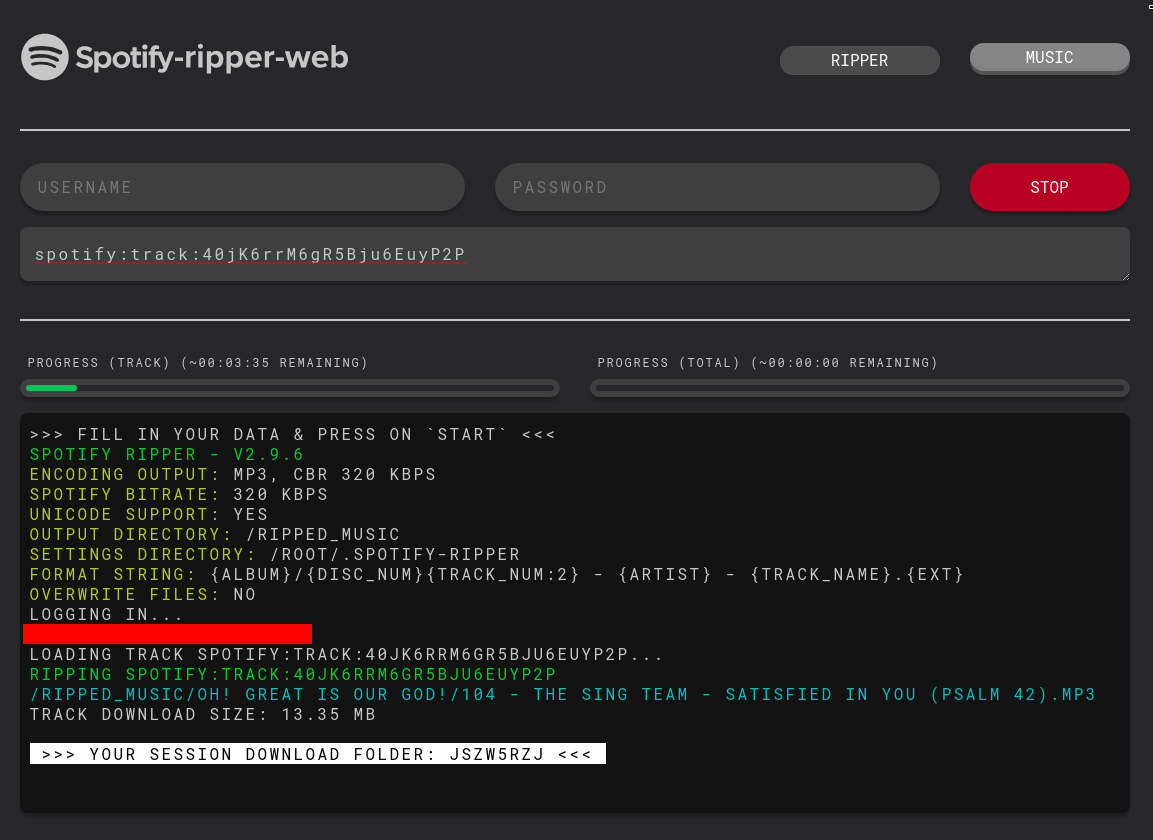The height and width of the screenshot is (840, 1153).
Task: Click the 'SPOTIFY BITRATE: 320 KBPS' line
Action: [x=179, y=494]
